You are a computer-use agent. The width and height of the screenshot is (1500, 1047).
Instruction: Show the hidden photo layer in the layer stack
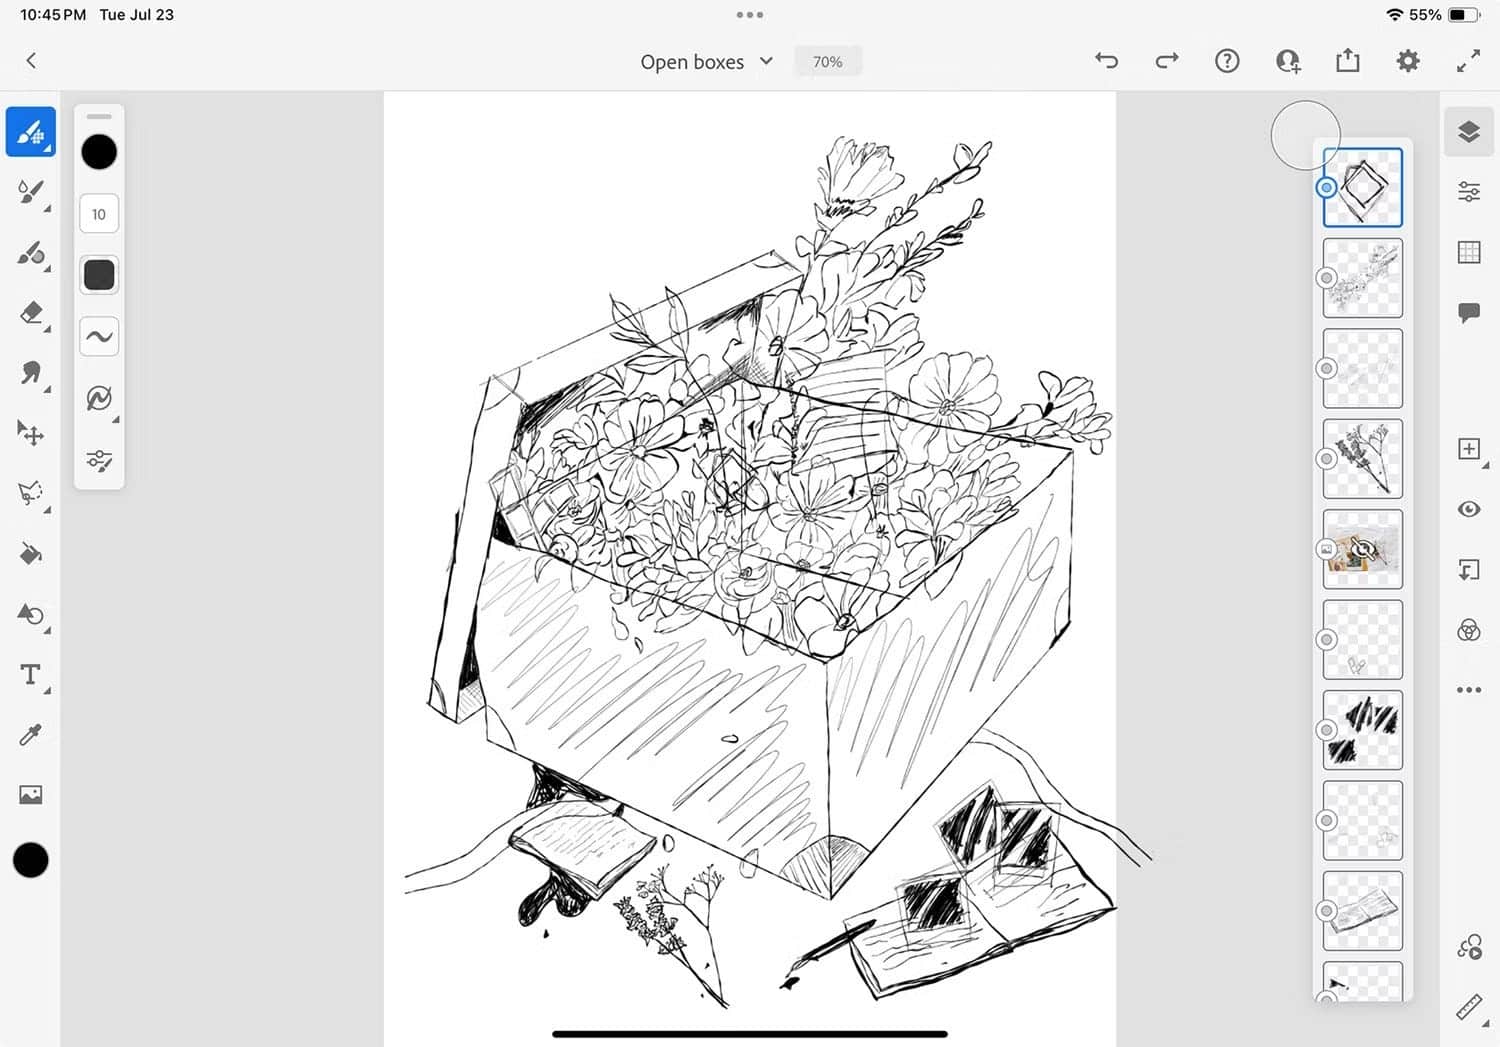coord(1362,548)
